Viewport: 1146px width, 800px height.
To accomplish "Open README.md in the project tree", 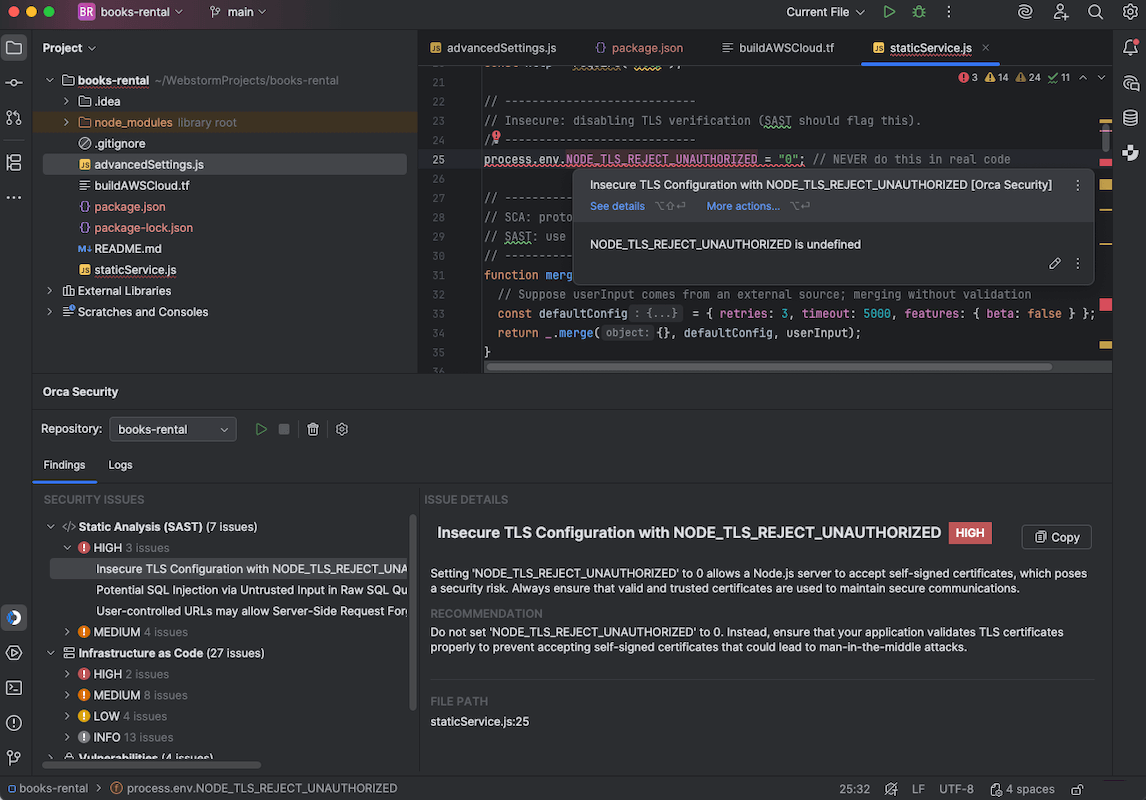I will click(127, 249).
